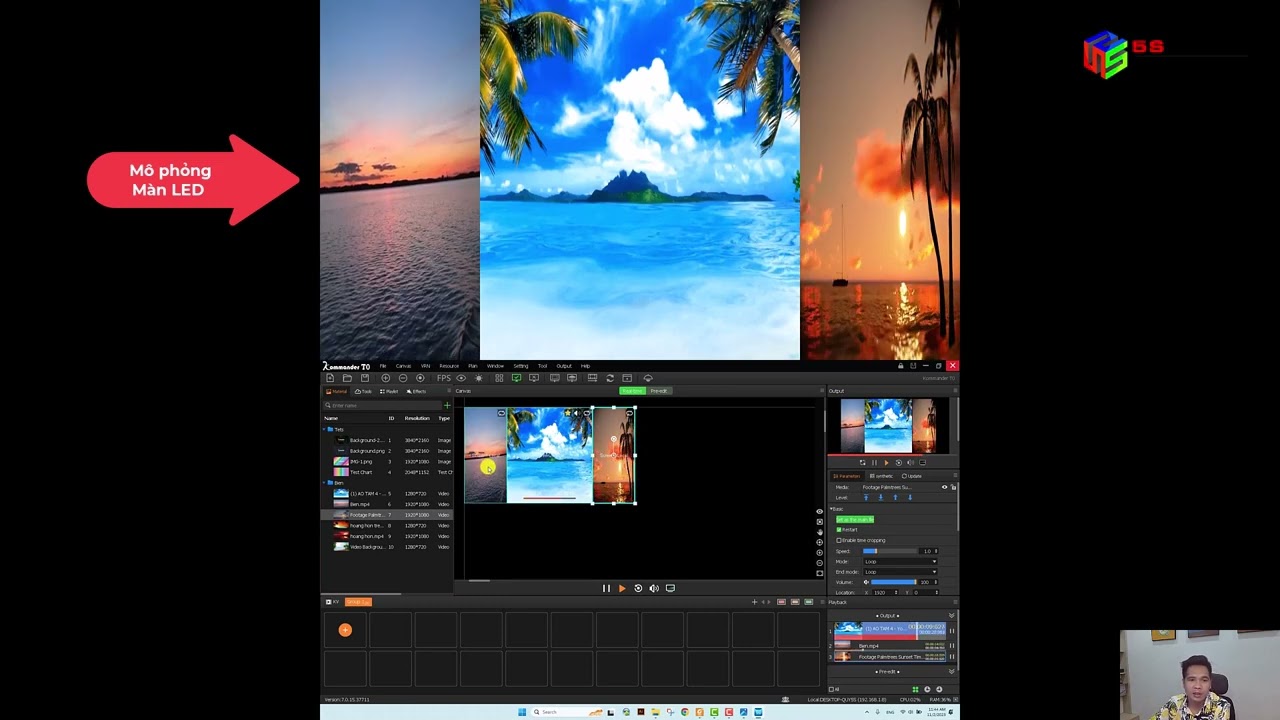The height and width of the screenshot is (720, 1280).
Task: Open the Output menu
Action: point(564,366)
